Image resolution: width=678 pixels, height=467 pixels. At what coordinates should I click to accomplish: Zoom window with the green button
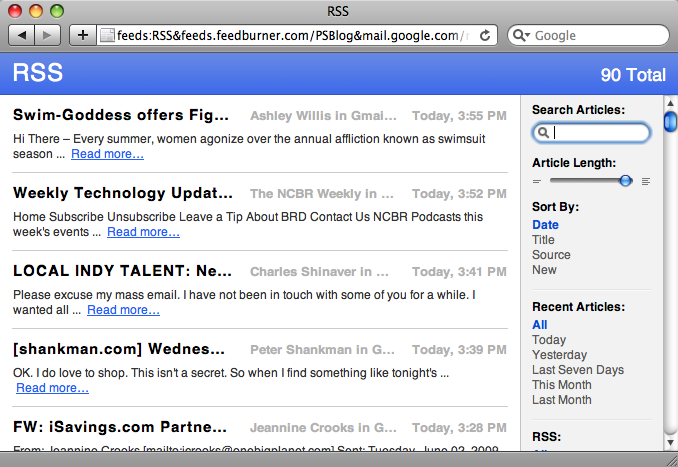click(x=57, y=11)
